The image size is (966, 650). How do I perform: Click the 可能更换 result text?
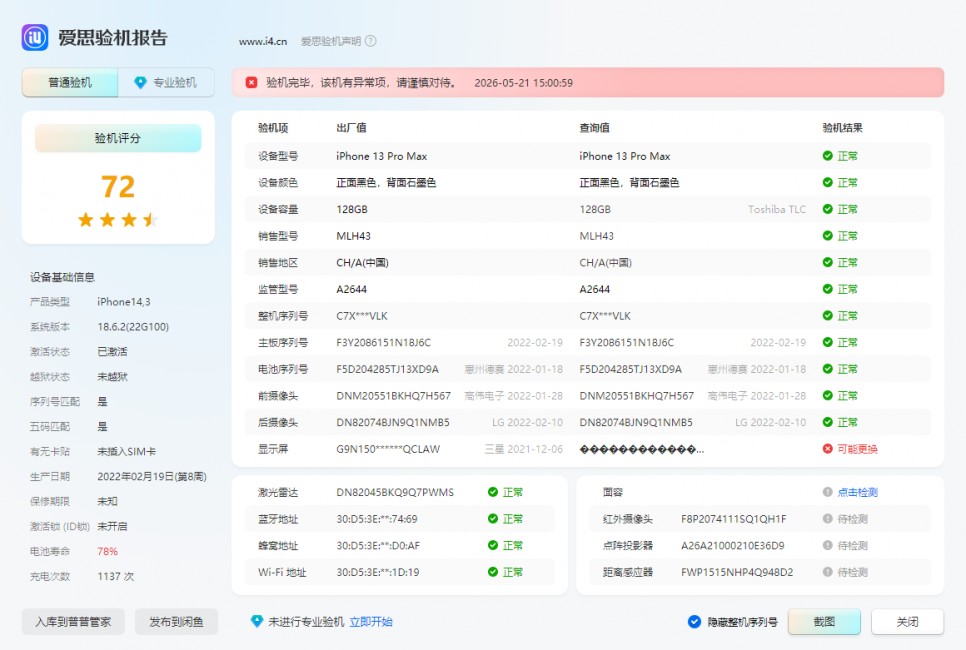pos(858,449)
